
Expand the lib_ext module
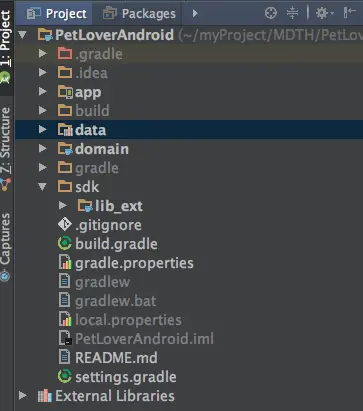[x=63, y=206]
